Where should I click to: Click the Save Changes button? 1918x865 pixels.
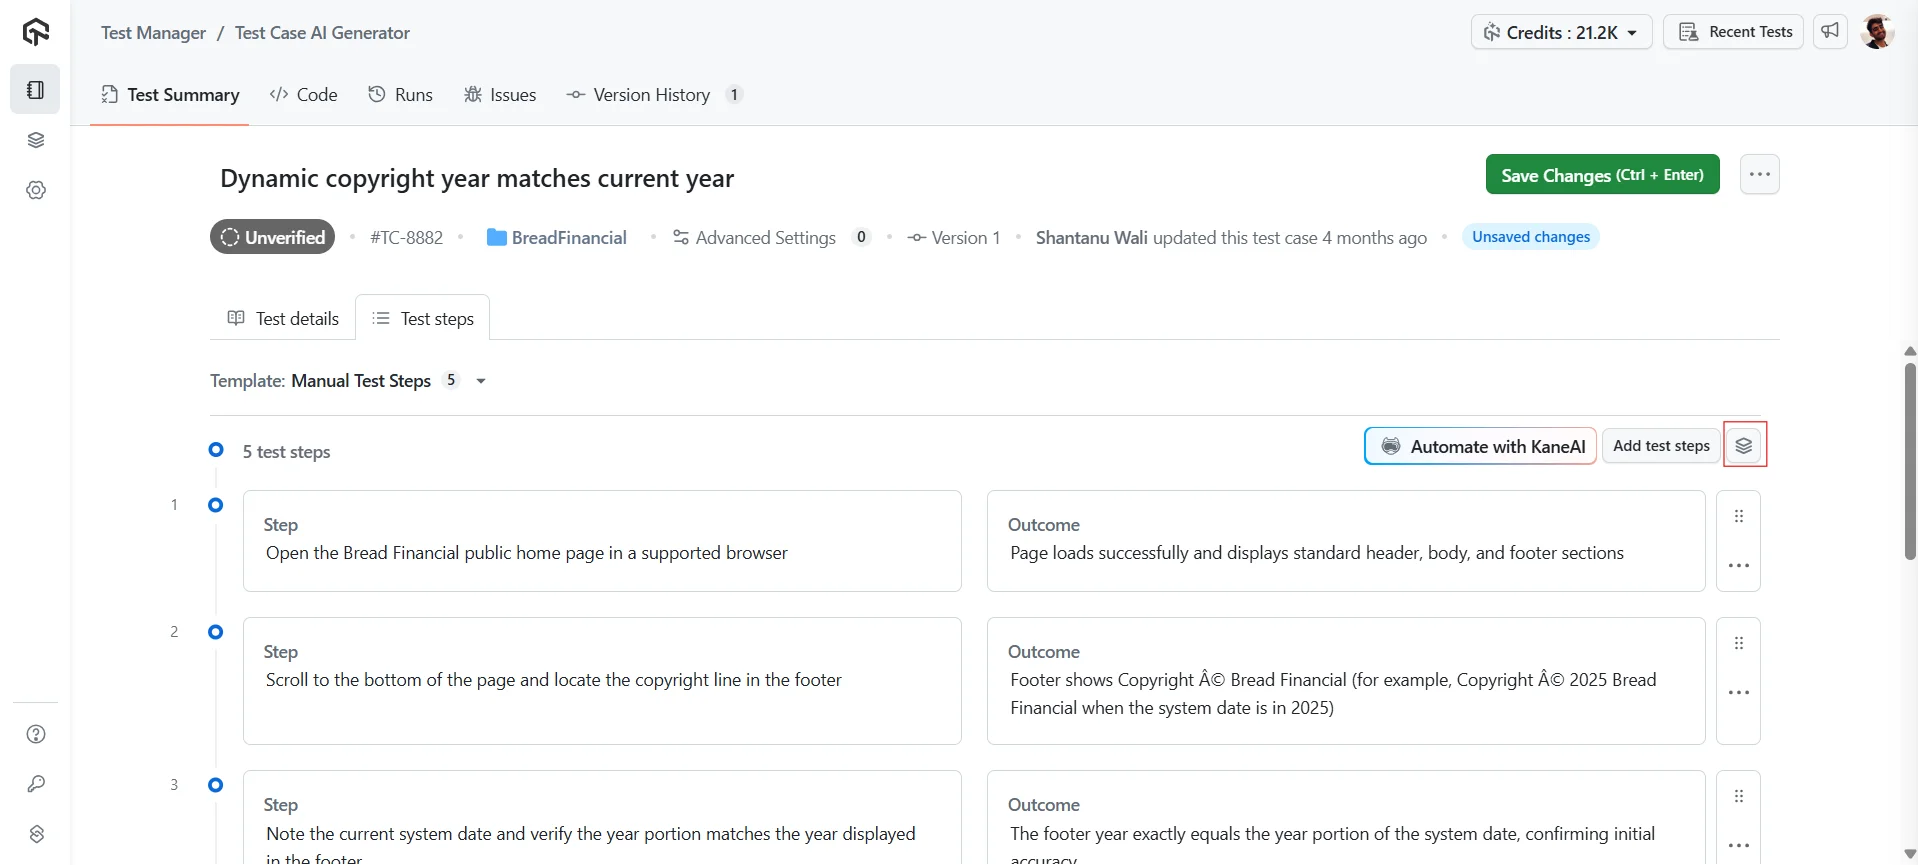pos(1602,175)
